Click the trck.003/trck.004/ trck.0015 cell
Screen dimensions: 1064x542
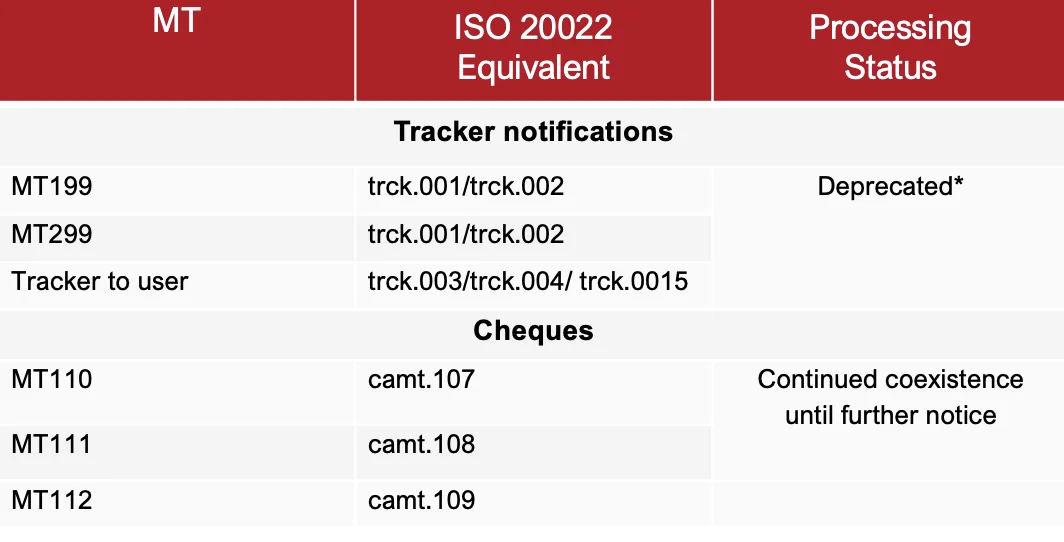point(528,282)
